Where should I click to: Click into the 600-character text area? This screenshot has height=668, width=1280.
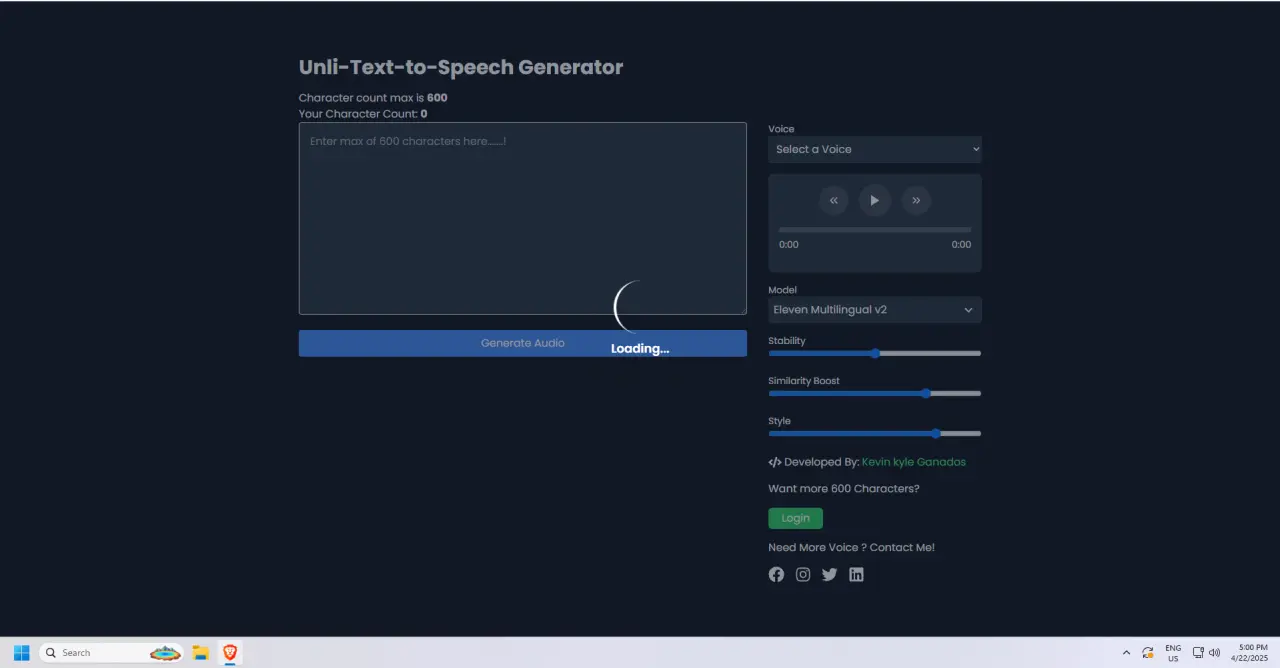click(x=523, y=218)
